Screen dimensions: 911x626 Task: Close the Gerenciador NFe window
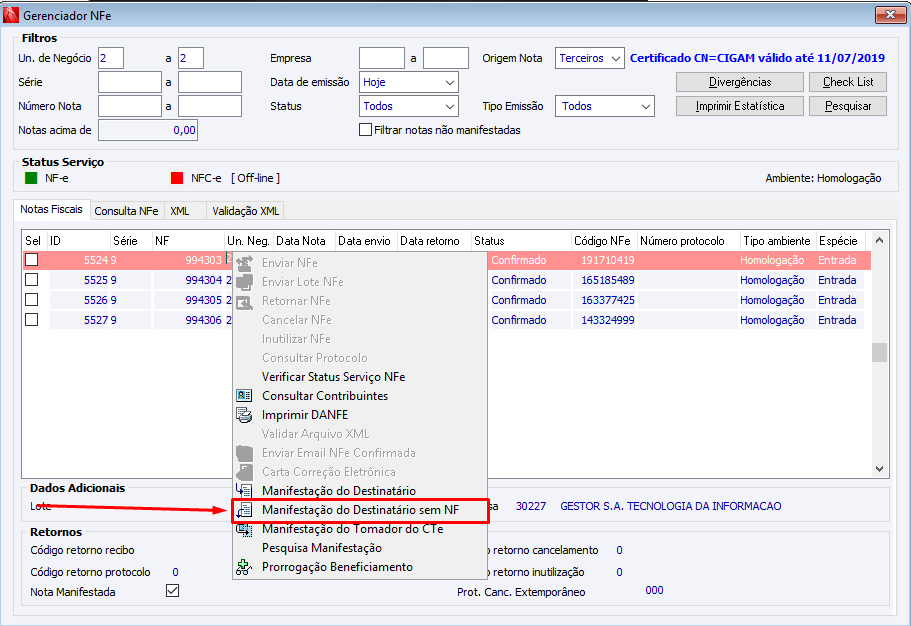click(x=890, y=15)
